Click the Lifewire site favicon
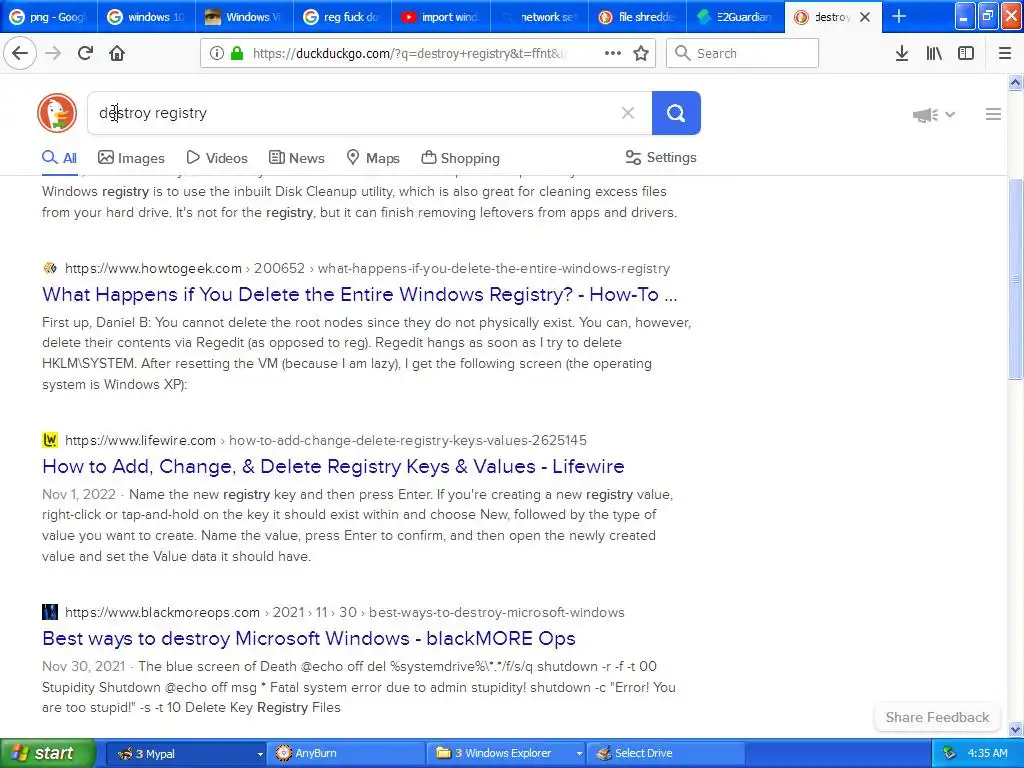Viewport: 1024px width, 768px height. pyautogui.click(x=50, y=440)
